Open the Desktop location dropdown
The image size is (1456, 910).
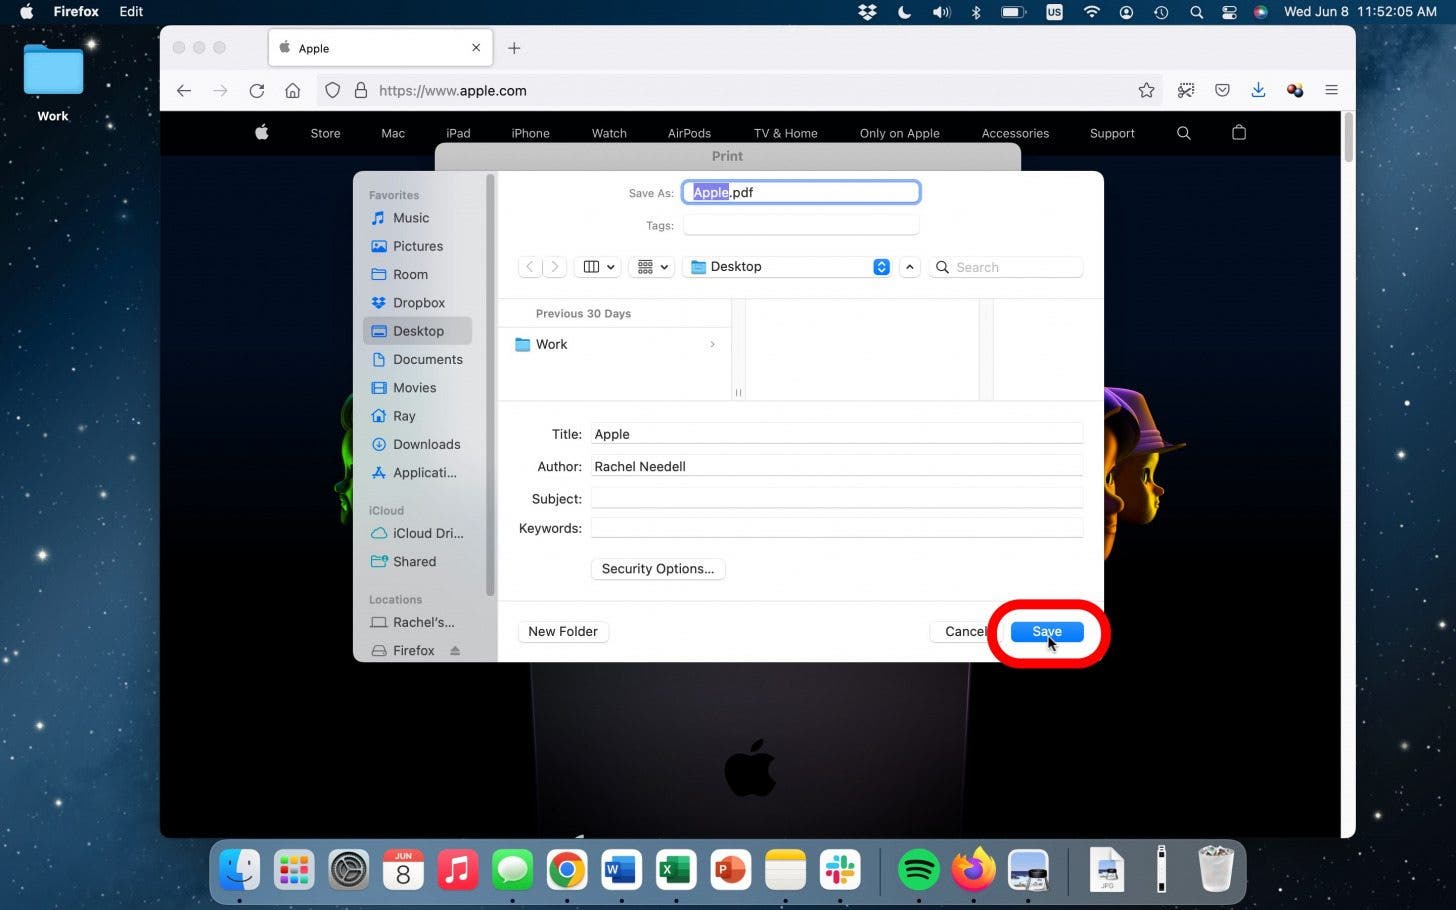(881, 267)
